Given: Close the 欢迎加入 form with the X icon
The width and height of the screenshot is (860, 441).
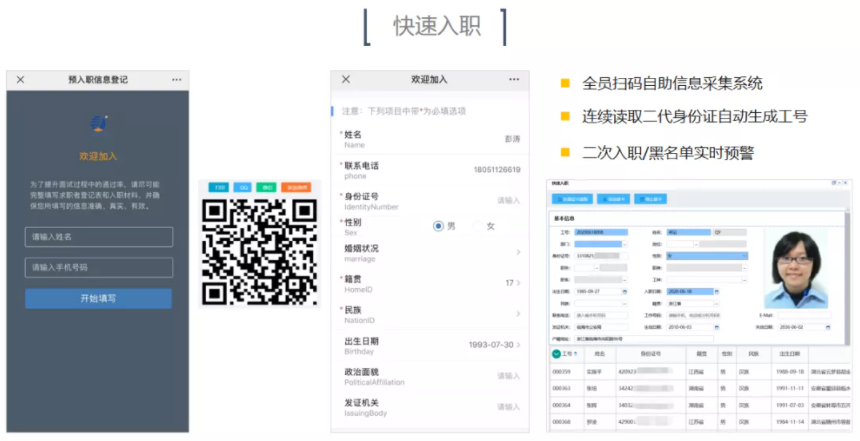Looking at the screenshot, I should (x=346, y=79).
